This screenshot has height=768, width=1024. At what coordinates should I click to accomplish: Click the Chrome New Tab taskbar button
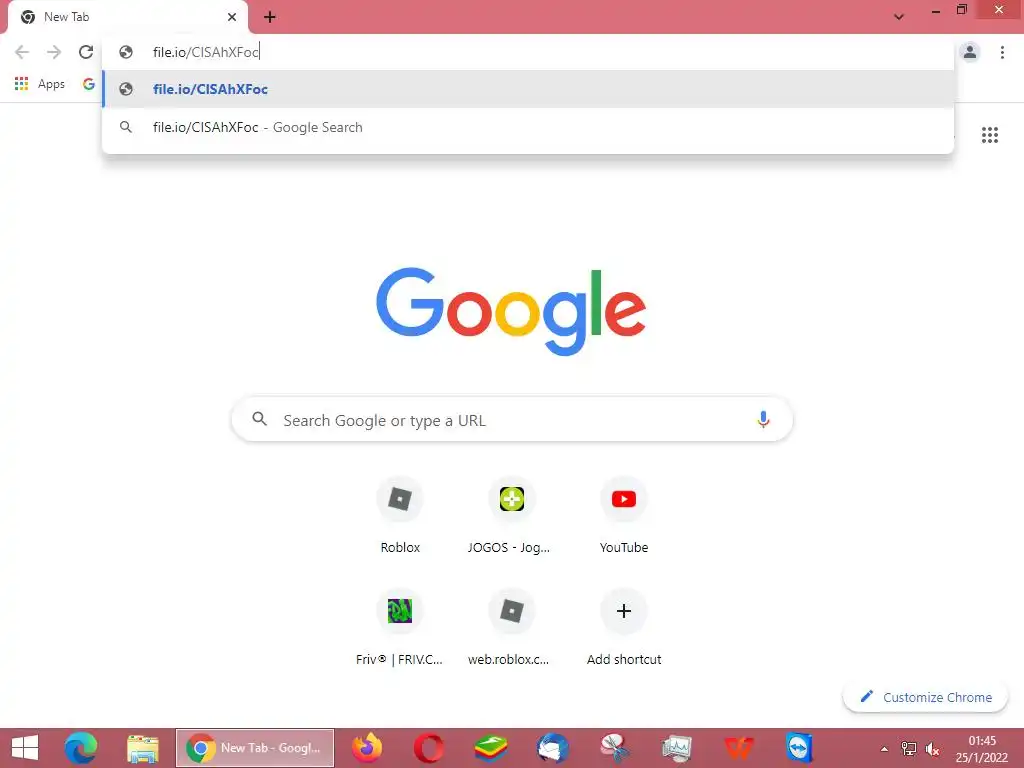255,748
